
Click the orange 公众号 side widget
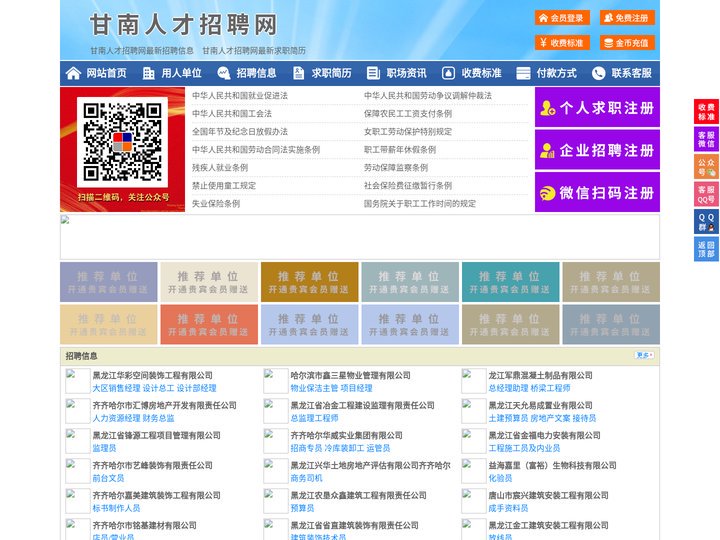706,167
